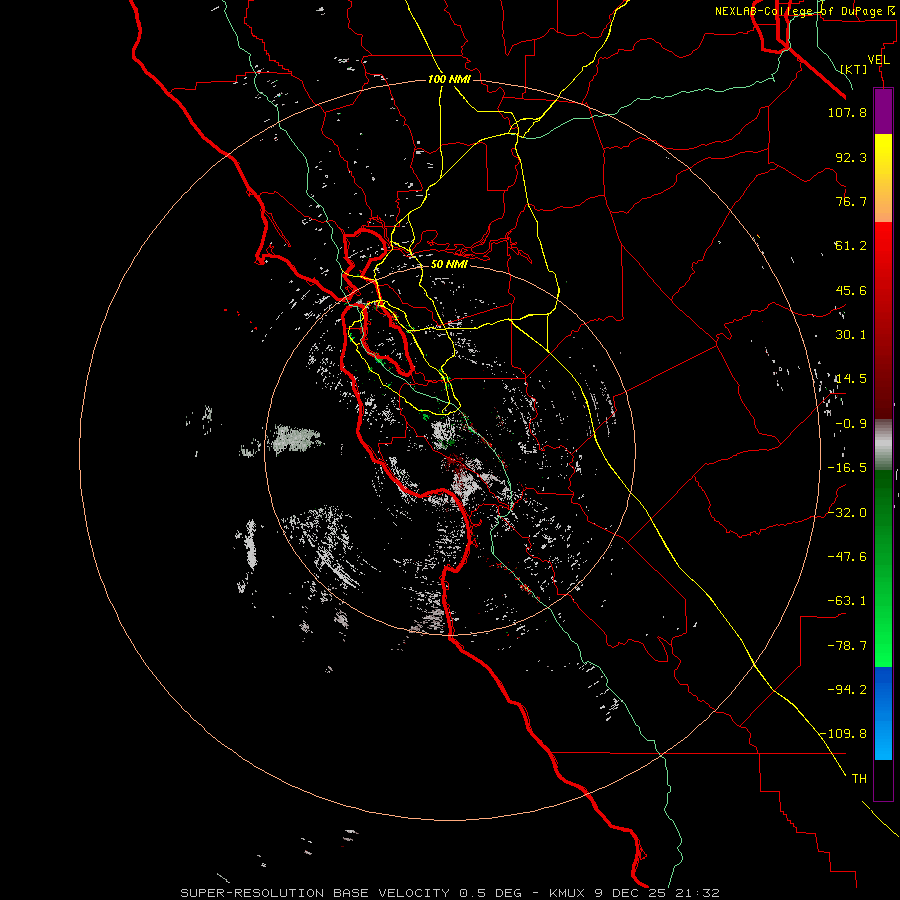Image resolution: width=900 pixels, height=900 pixels.
Task: Click the [KT] units label
Action: [x=854, y=69]
